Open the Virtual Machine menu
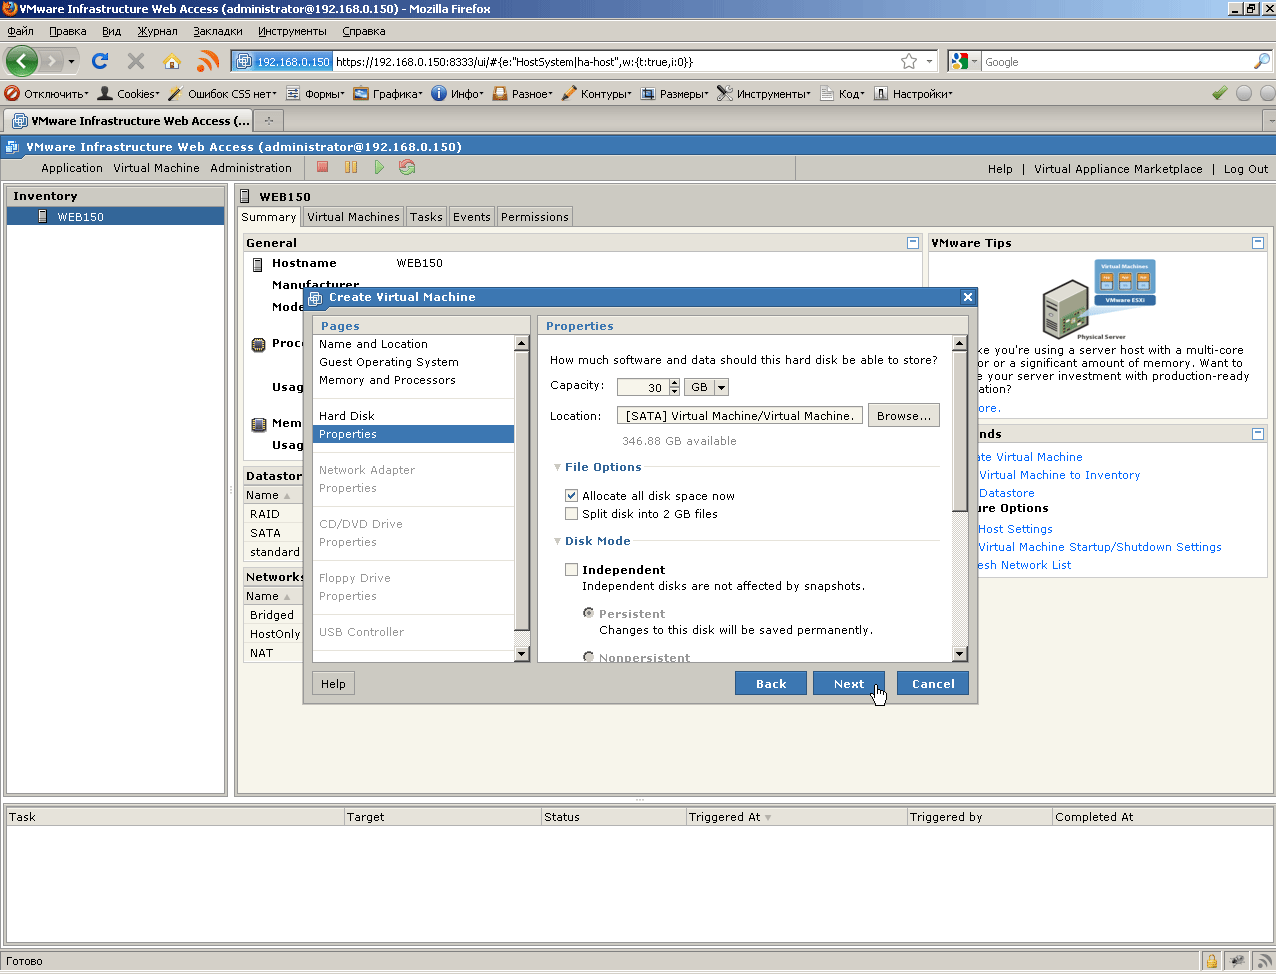The width and height of the screenshot is (1276, 974). click(156, 168)
